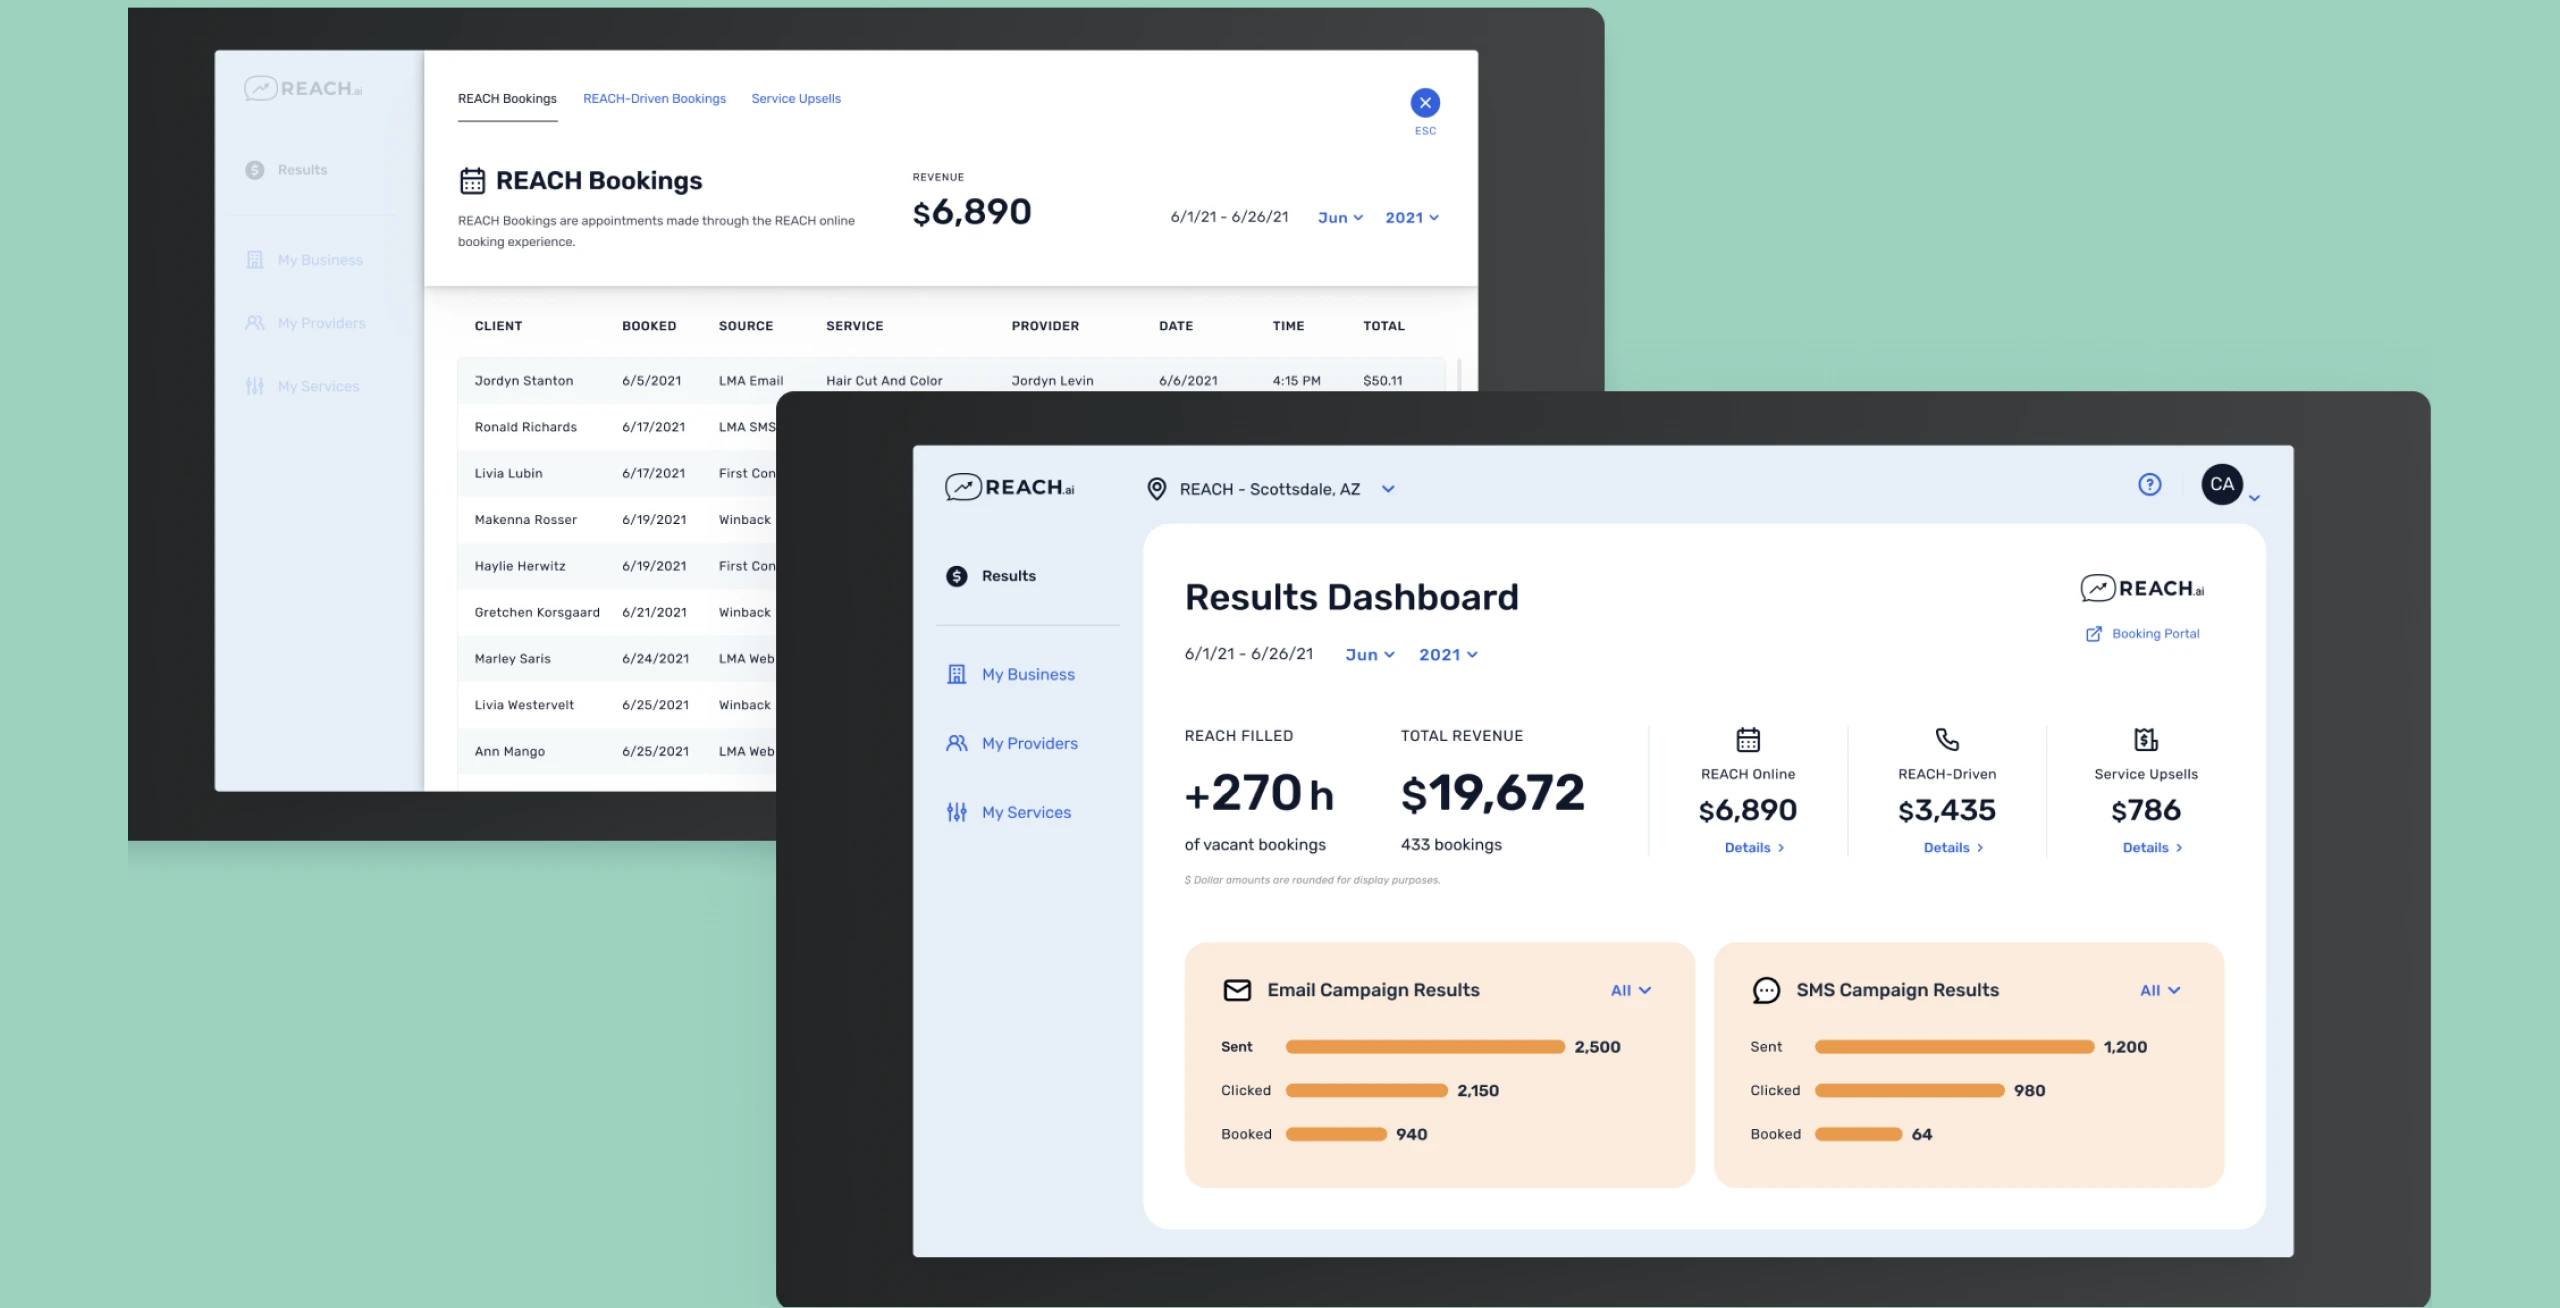Click the CLIENT column header
Viewport: 2560px width, 1308px height.
pyautogui.click(x=498, y=326)
